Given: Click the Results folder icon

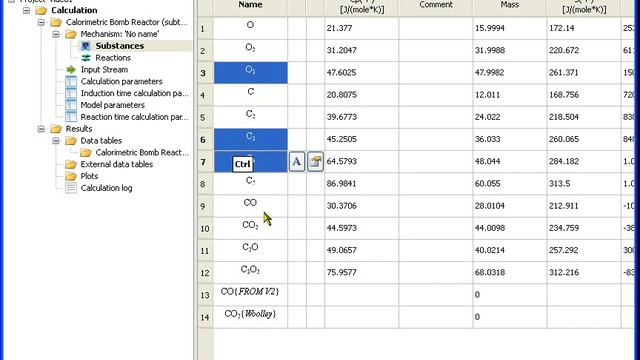Looking at the screenshot, I should point(56,129).
